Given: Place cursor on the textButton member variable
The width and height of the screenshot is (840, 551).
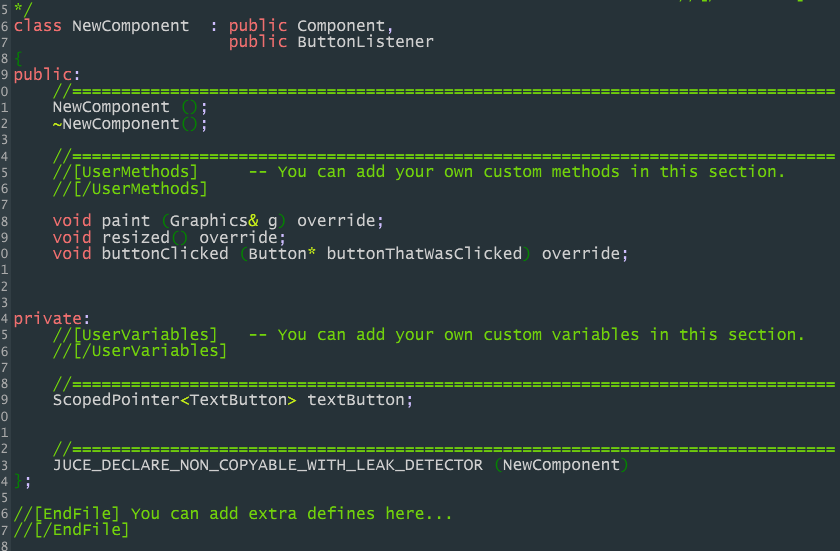Looking at the screenshot, I should (x=355, y=400).
